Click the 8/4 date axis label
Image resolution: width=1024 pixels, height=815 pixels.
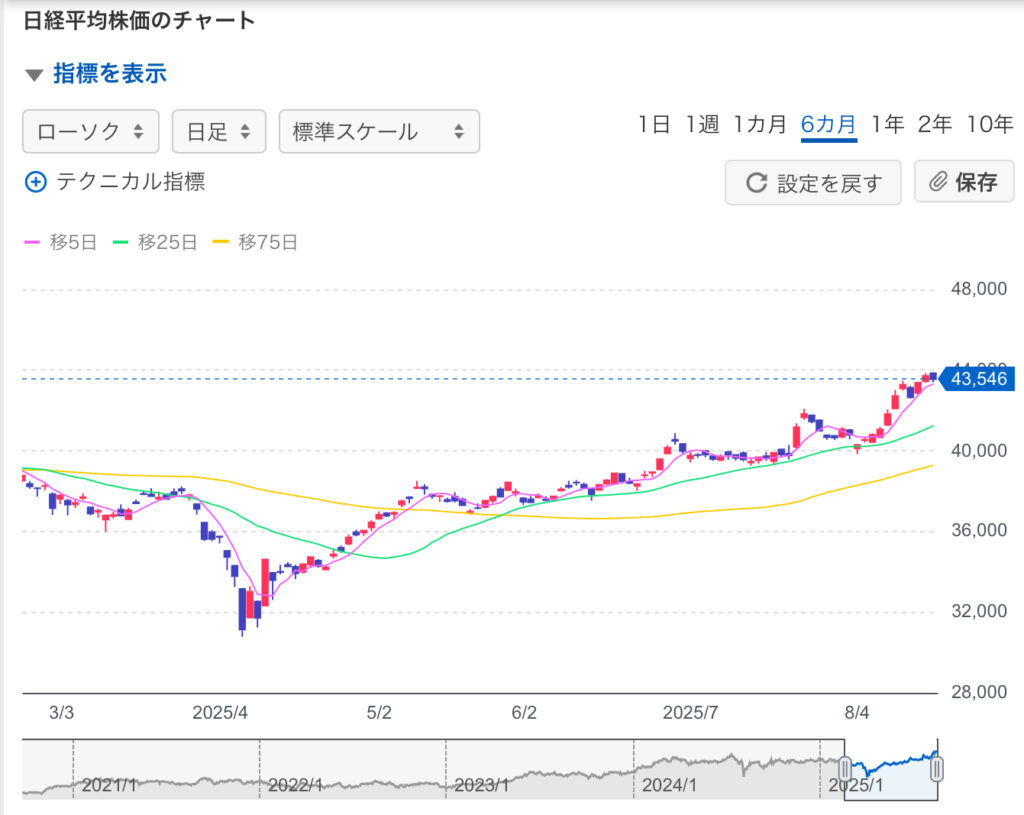click(857, 712)
